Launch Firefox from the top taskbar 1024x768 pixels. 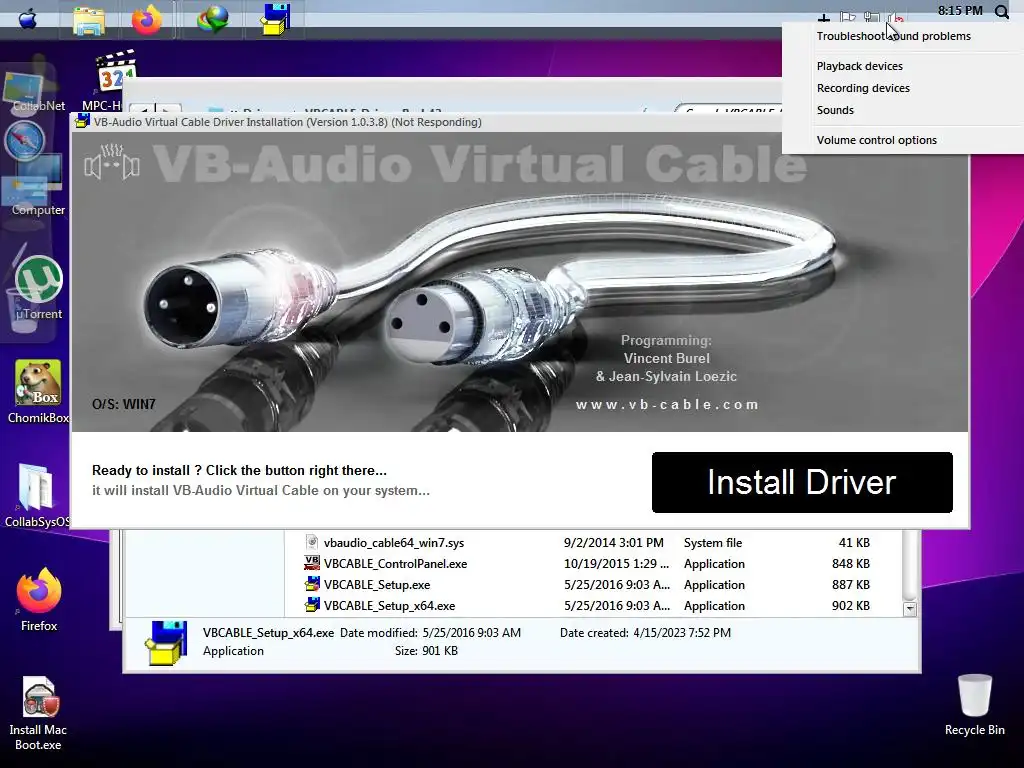point(147,20)
